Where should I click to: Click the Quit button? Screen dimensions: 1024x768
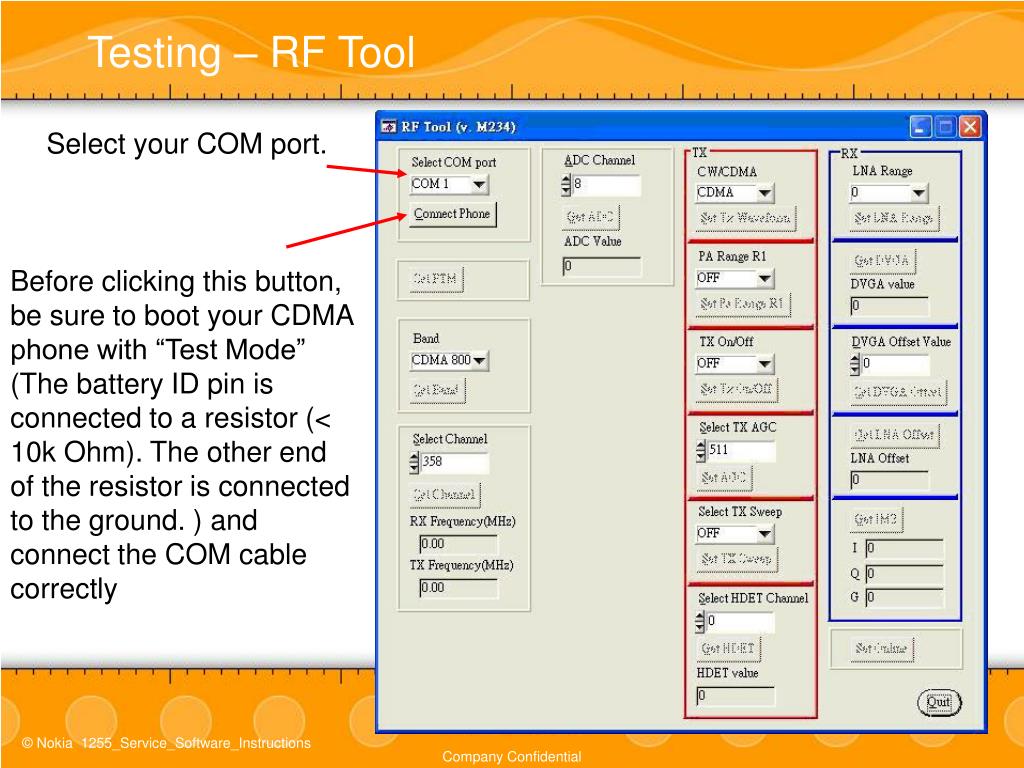tap(939, 703)
